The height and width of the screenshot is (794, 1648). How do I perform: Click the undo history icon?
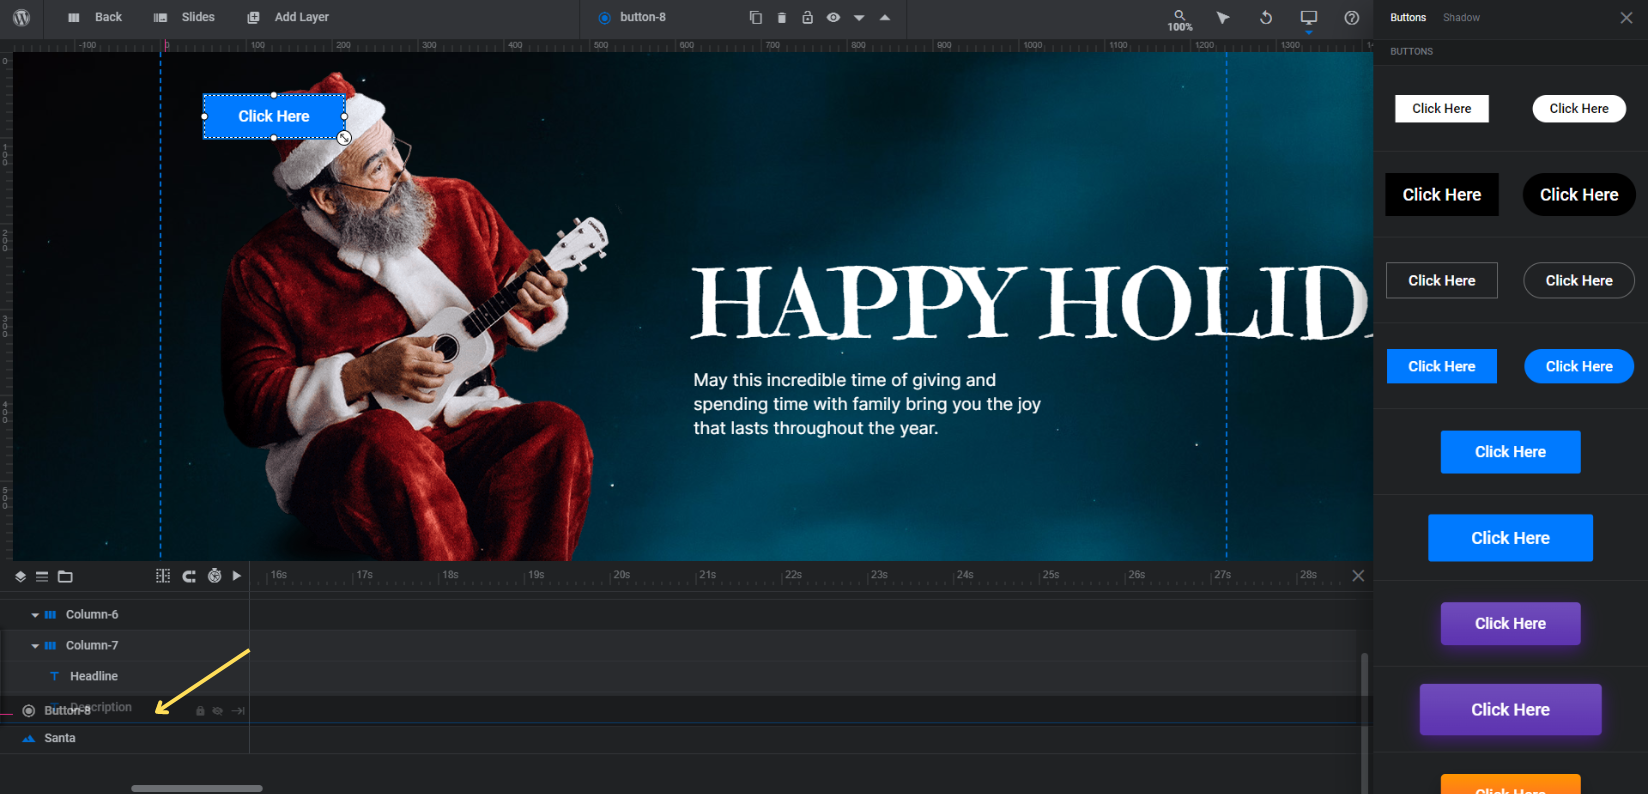pos(1266,18)
